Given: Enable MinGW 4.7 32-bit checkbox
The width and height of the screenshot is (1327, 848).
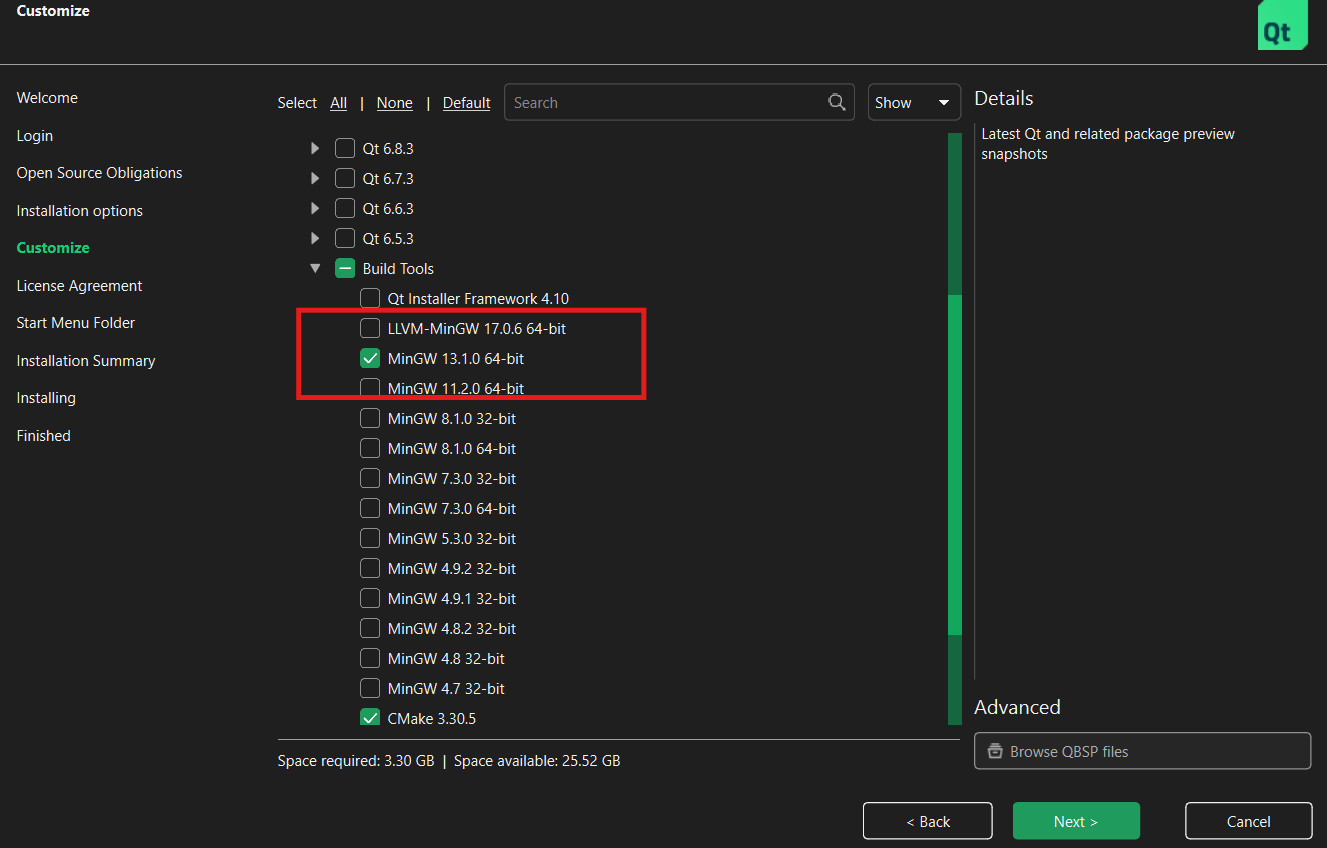Looking at the screenshot, I should click(370, 688).
